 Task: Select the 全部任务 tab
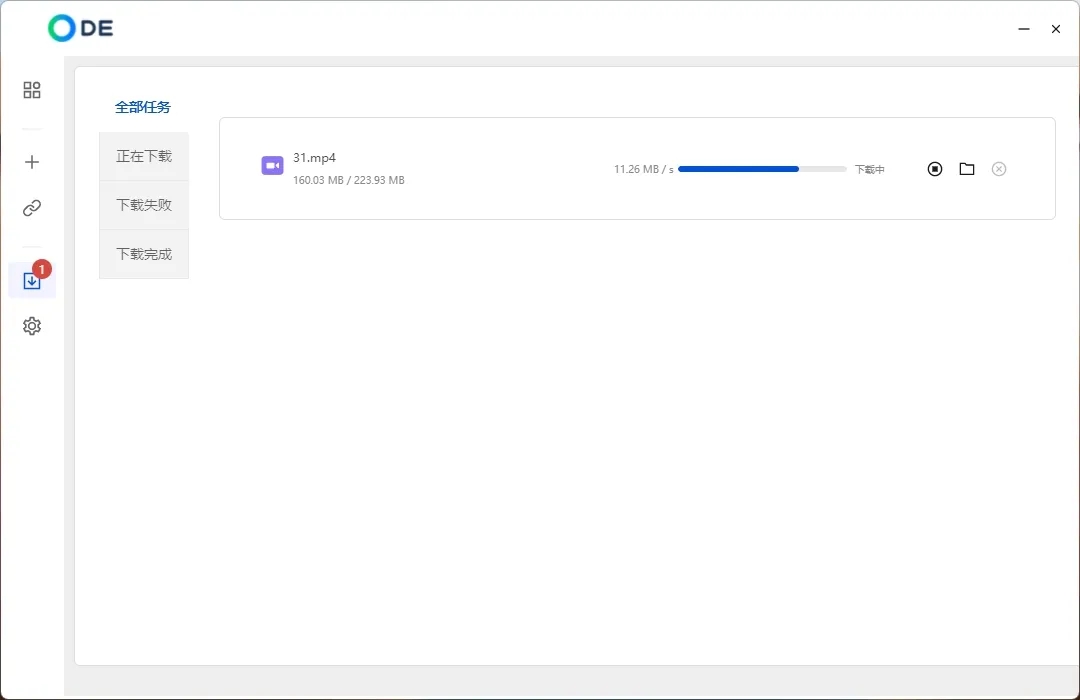[143, 107]
